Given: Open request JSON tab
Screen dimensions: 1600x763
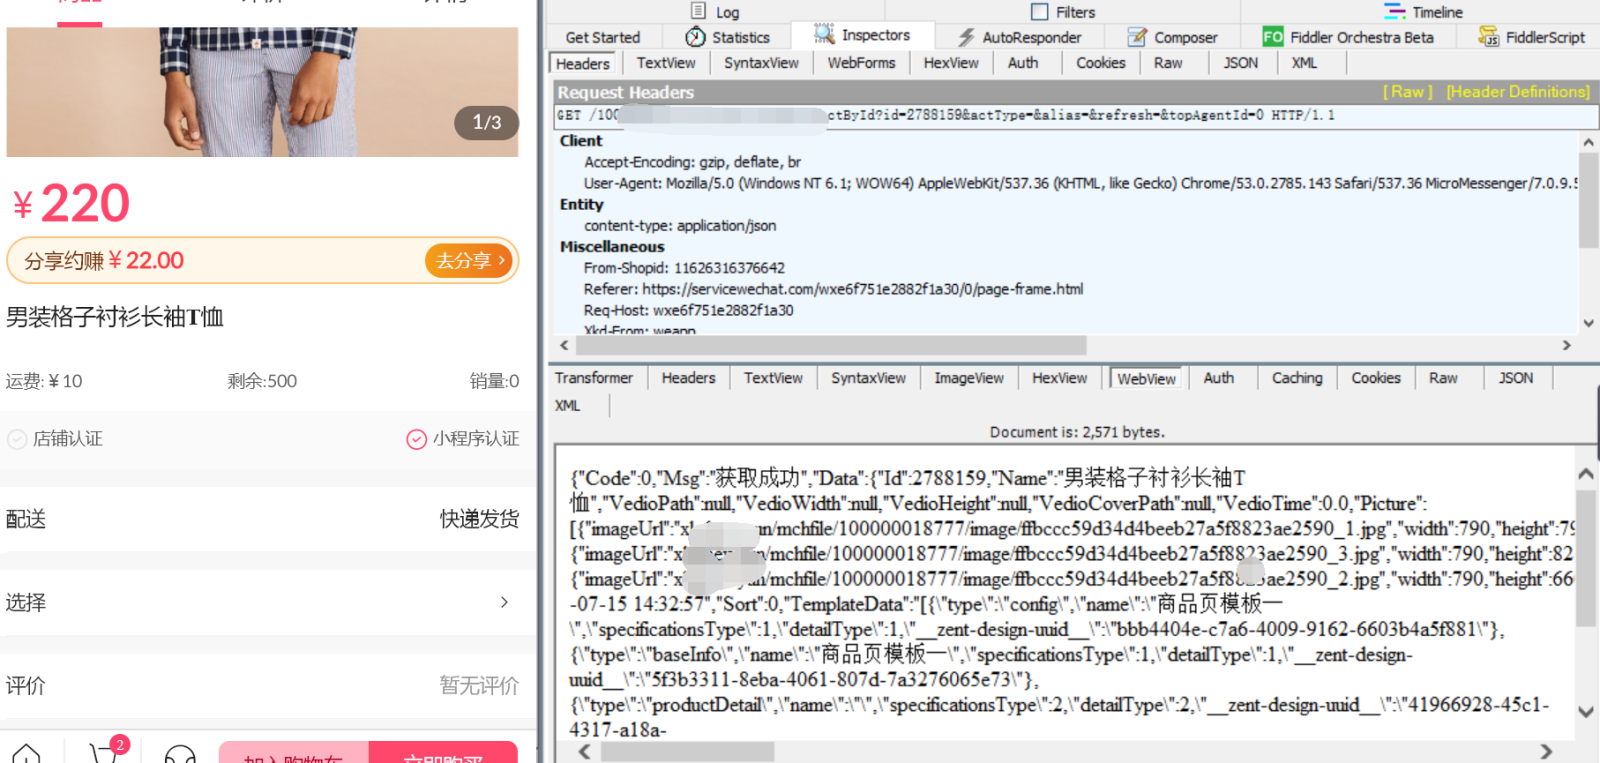Looking at the screenshot, I should (x=1241, y=63).
